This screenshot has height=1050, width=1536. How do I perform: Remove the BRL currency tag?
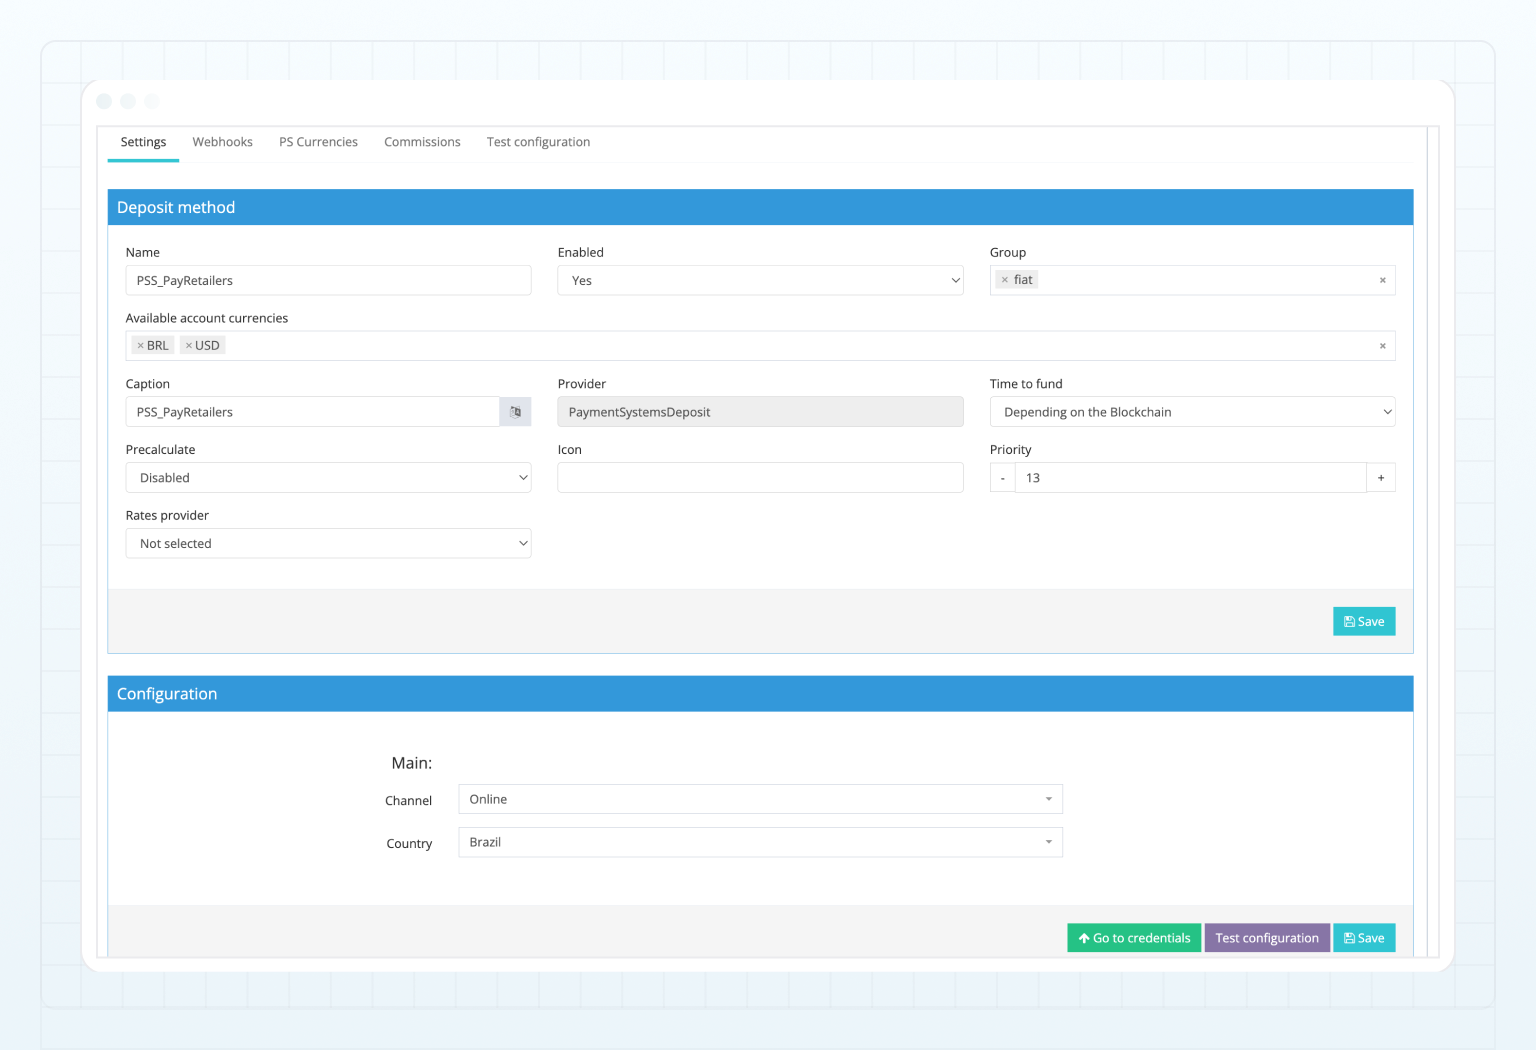[x=141, y=345]
